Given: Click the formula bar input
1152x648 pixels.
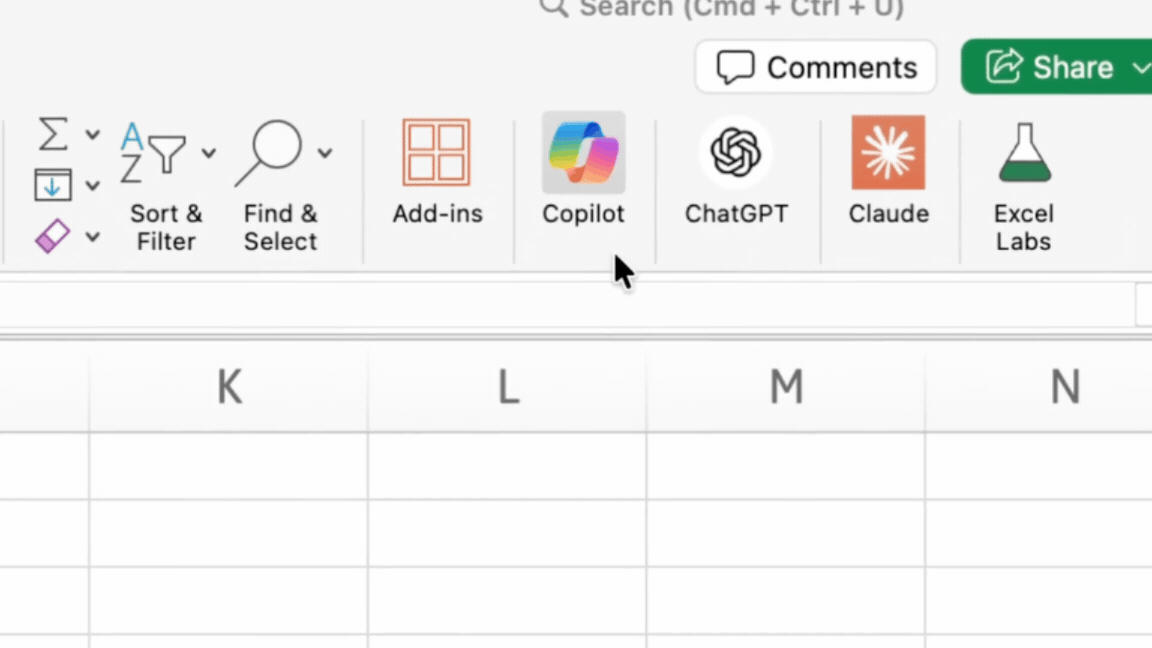Looking at the screenshot, I should (560, 304).
